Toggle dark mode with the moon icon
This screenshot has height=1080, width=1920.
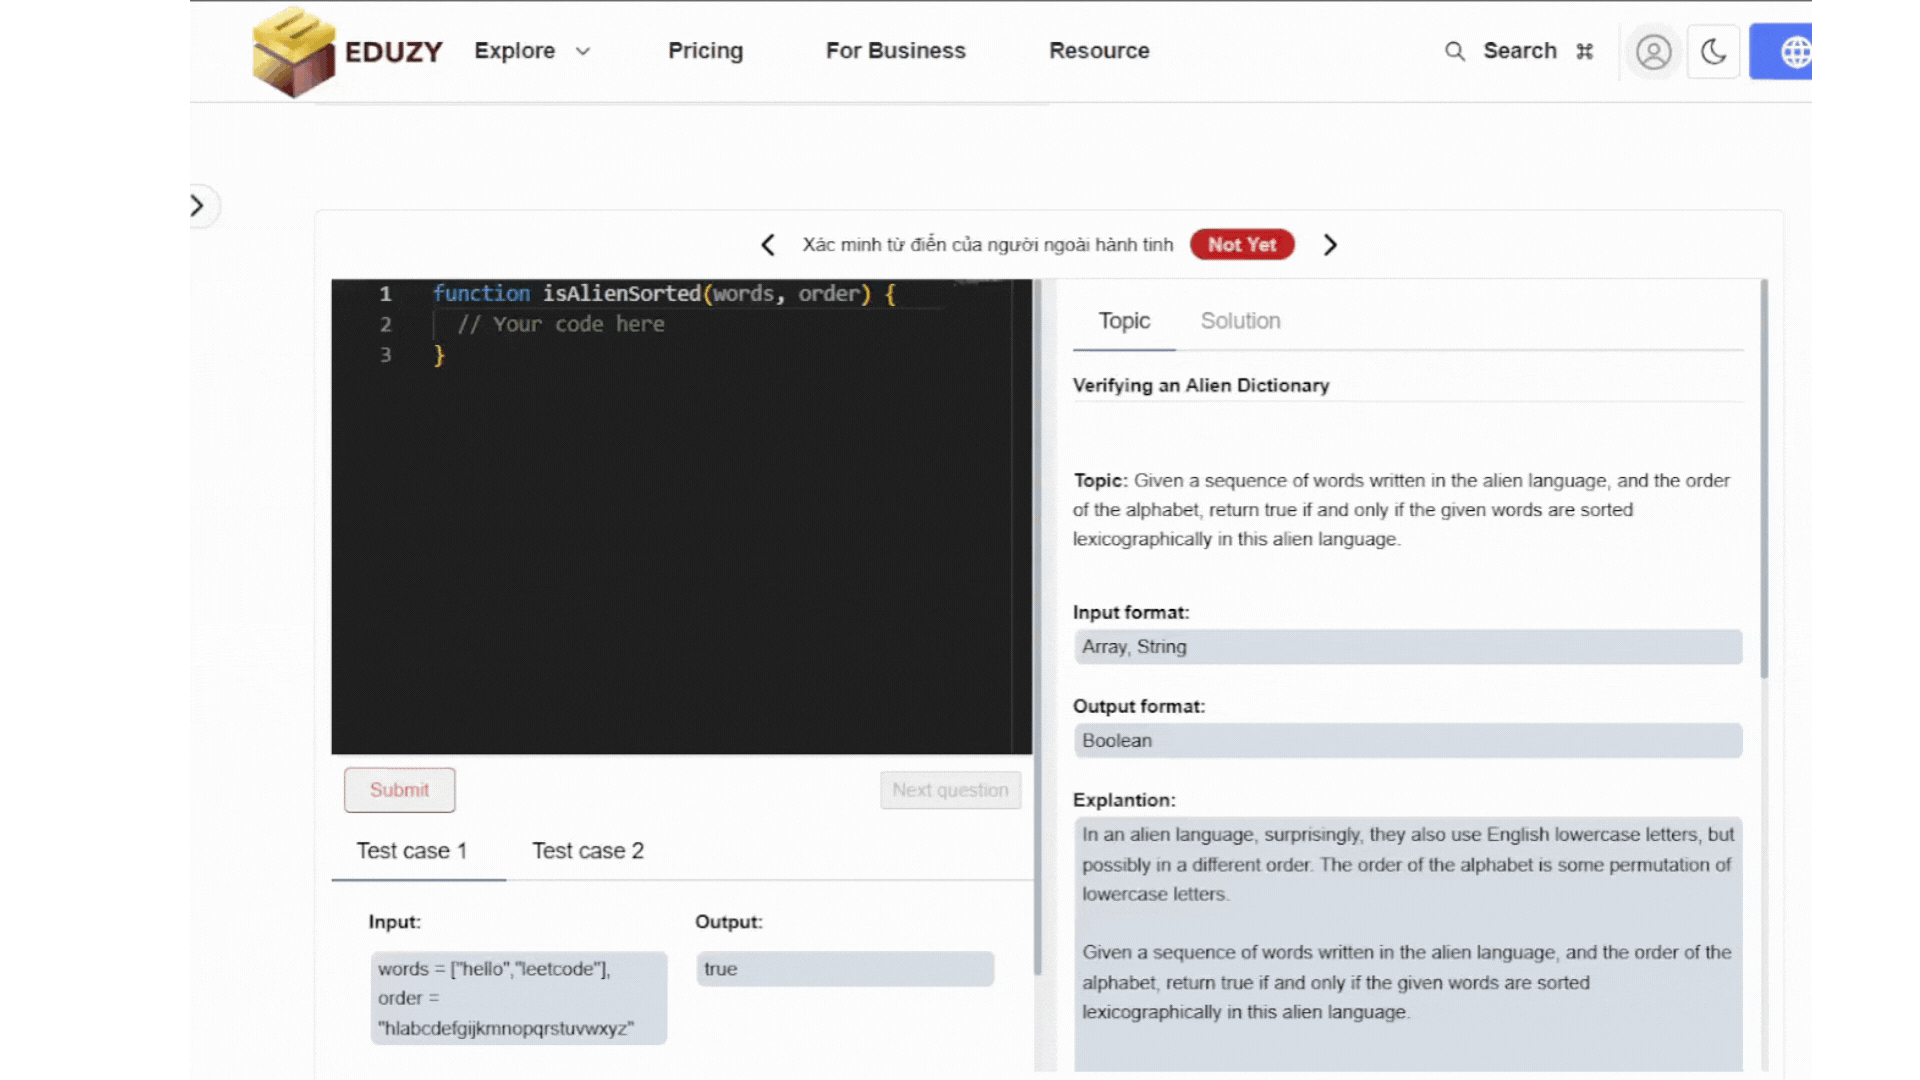pos(1713,52)
